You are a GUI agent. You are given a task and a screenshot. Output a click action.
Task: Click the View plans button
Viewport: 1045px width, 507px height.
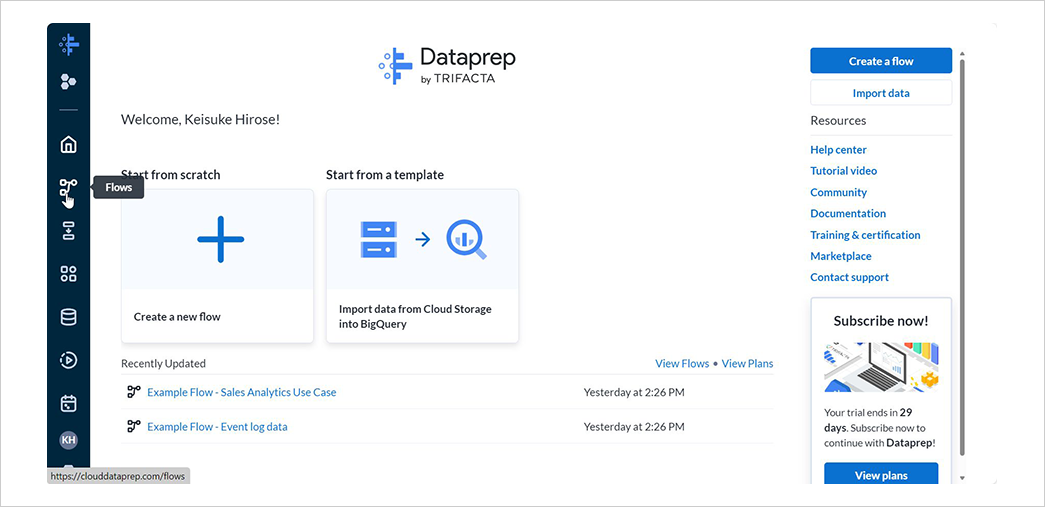click(881, 475)
